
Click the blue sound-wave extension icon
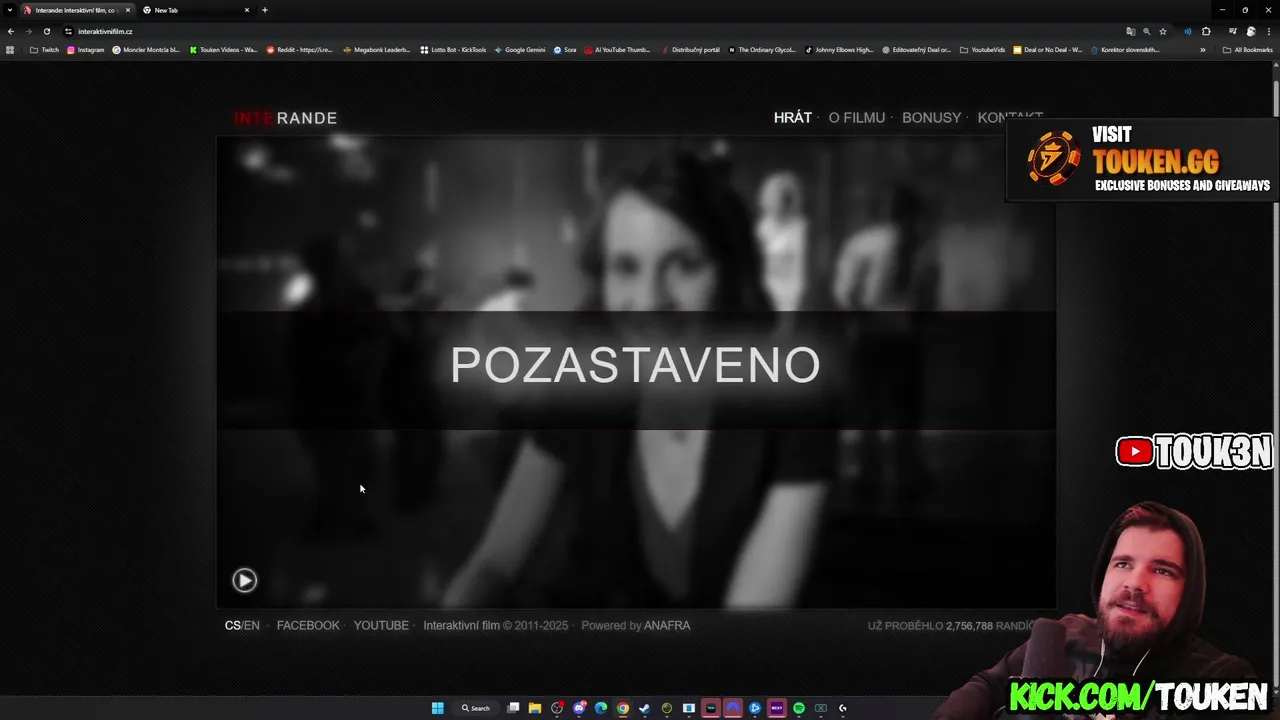click(x=1188, y=31)
